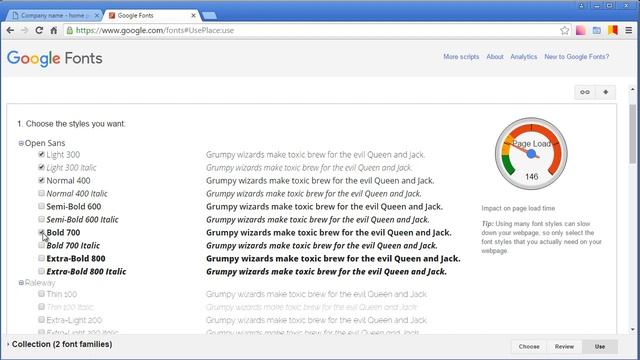The width and height of the screenshot is (640, 360).
Task: Click the Raleway family label
Action: [x=40, y=282]
